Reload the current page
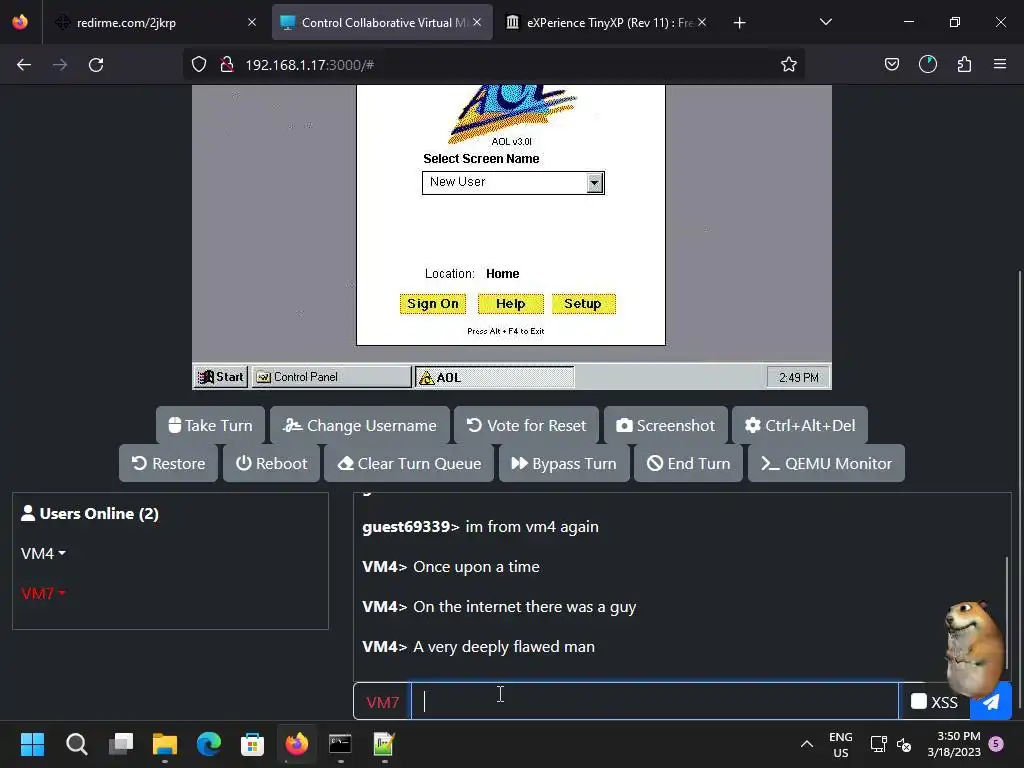The width and height of the screenshot is (1024, 768). (x=96, y=65)
